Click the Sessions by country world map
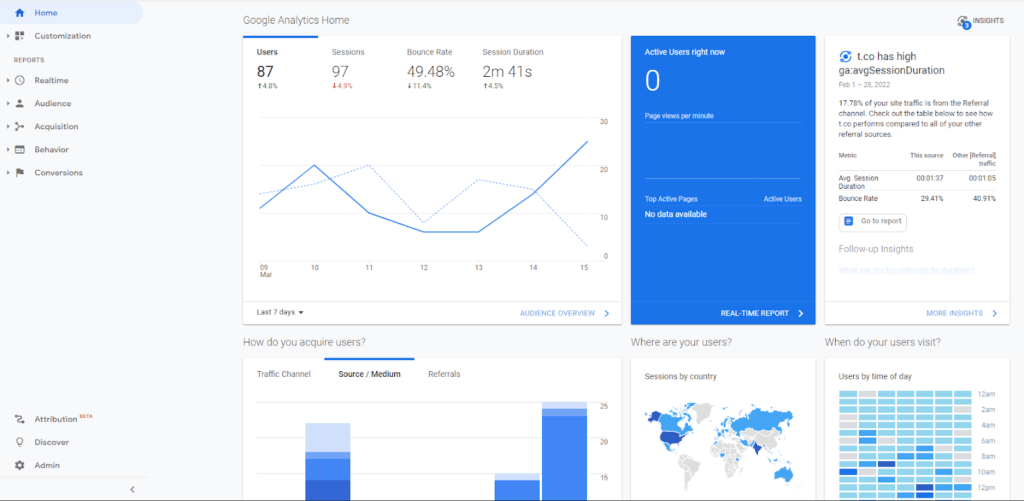1024x501 pixels. (719, 447)
